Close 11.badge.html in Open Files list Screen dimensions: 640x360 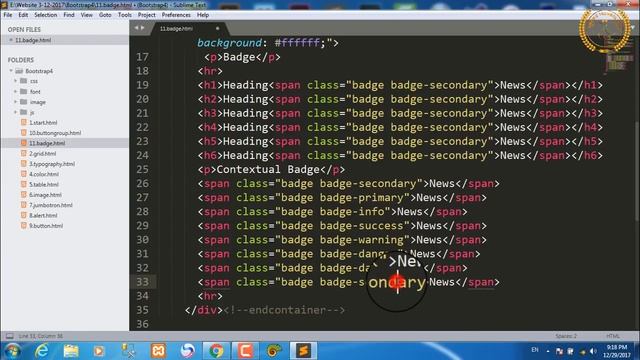pyautogui.click(x=11, y=40)
